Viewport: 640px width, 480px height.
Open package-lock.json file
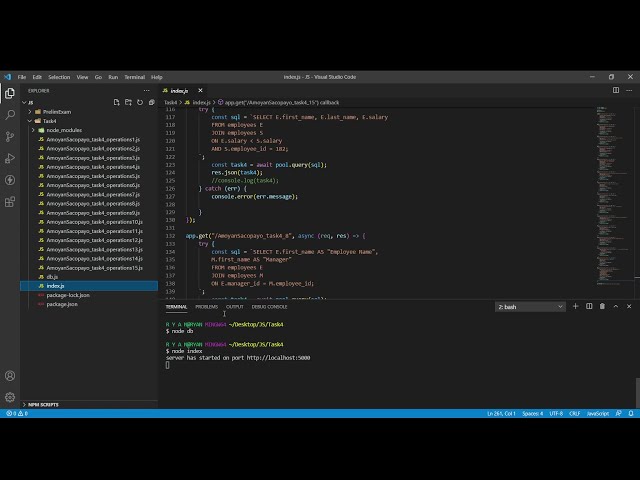click(68, 295)
